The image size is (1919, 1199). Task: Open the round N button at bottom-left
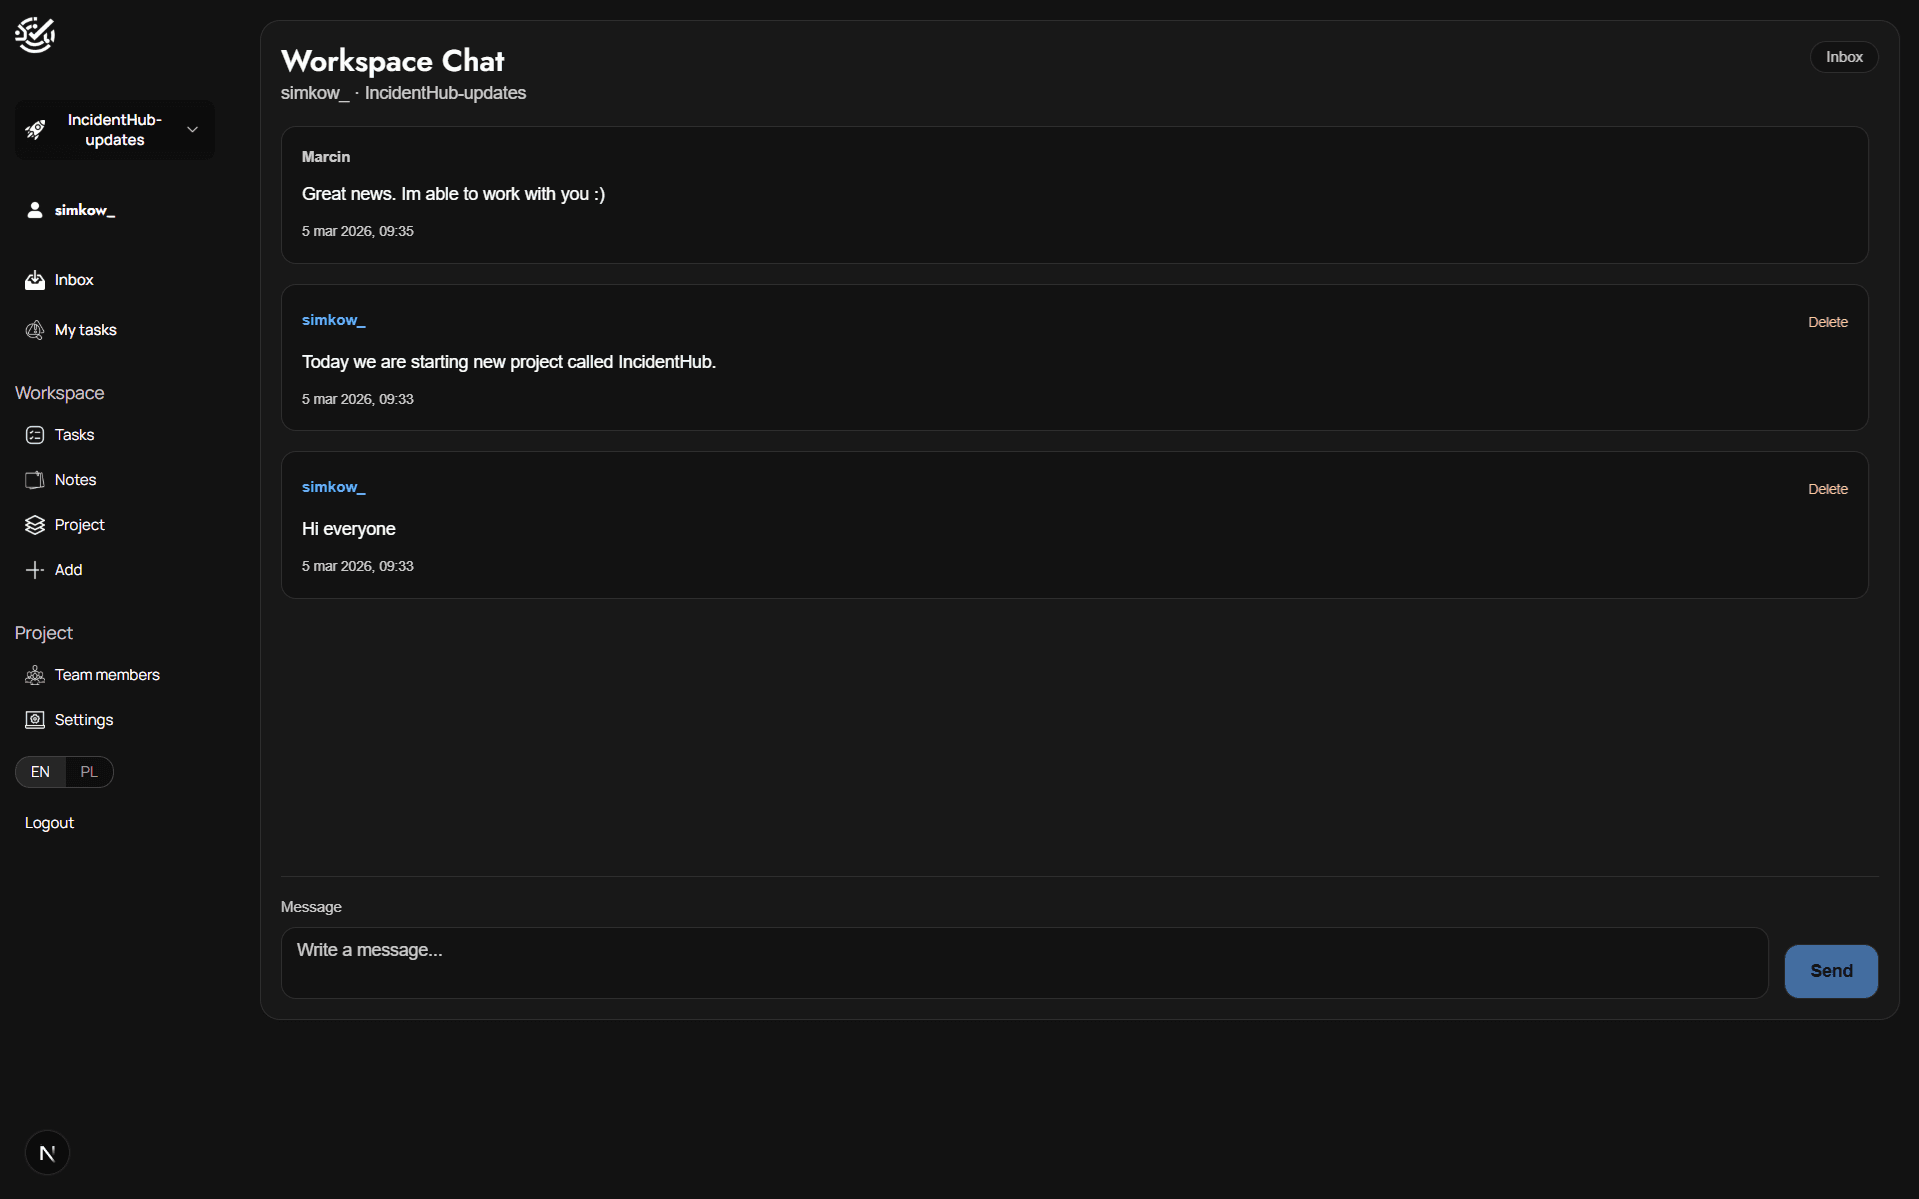coord(47,1153)
